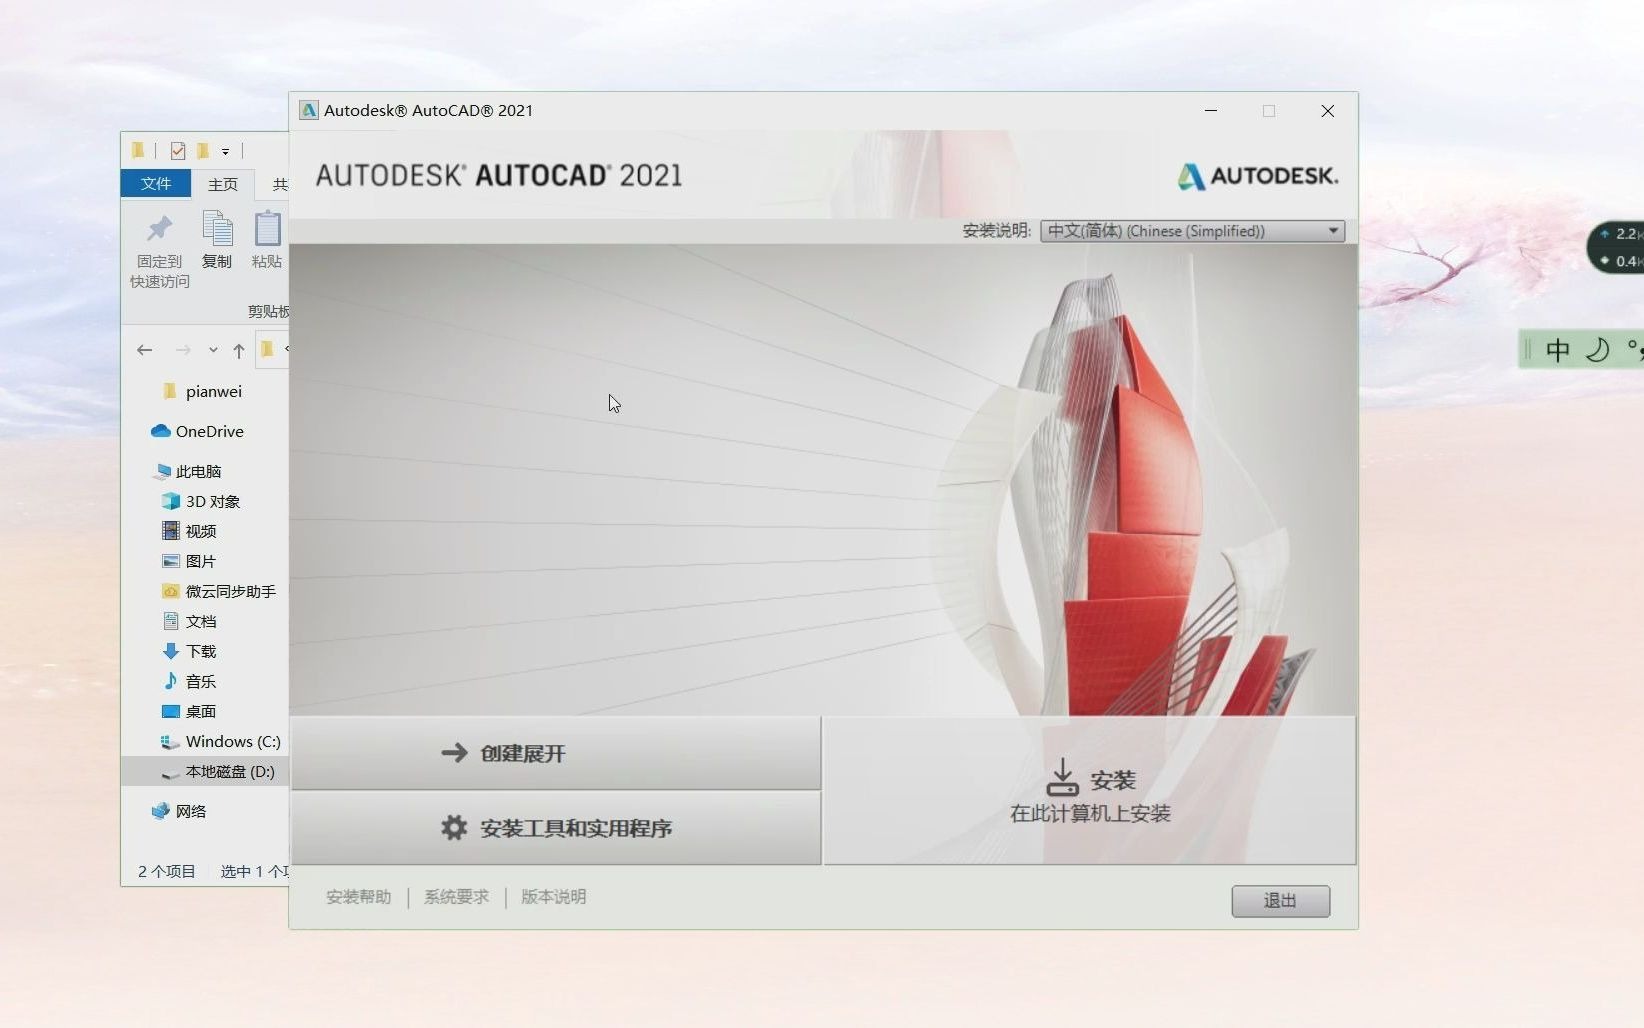The height and width of the screenshot is (1028, 1644).
Task: Open the 系统要求 link
Action: click(x=456, y=897)
